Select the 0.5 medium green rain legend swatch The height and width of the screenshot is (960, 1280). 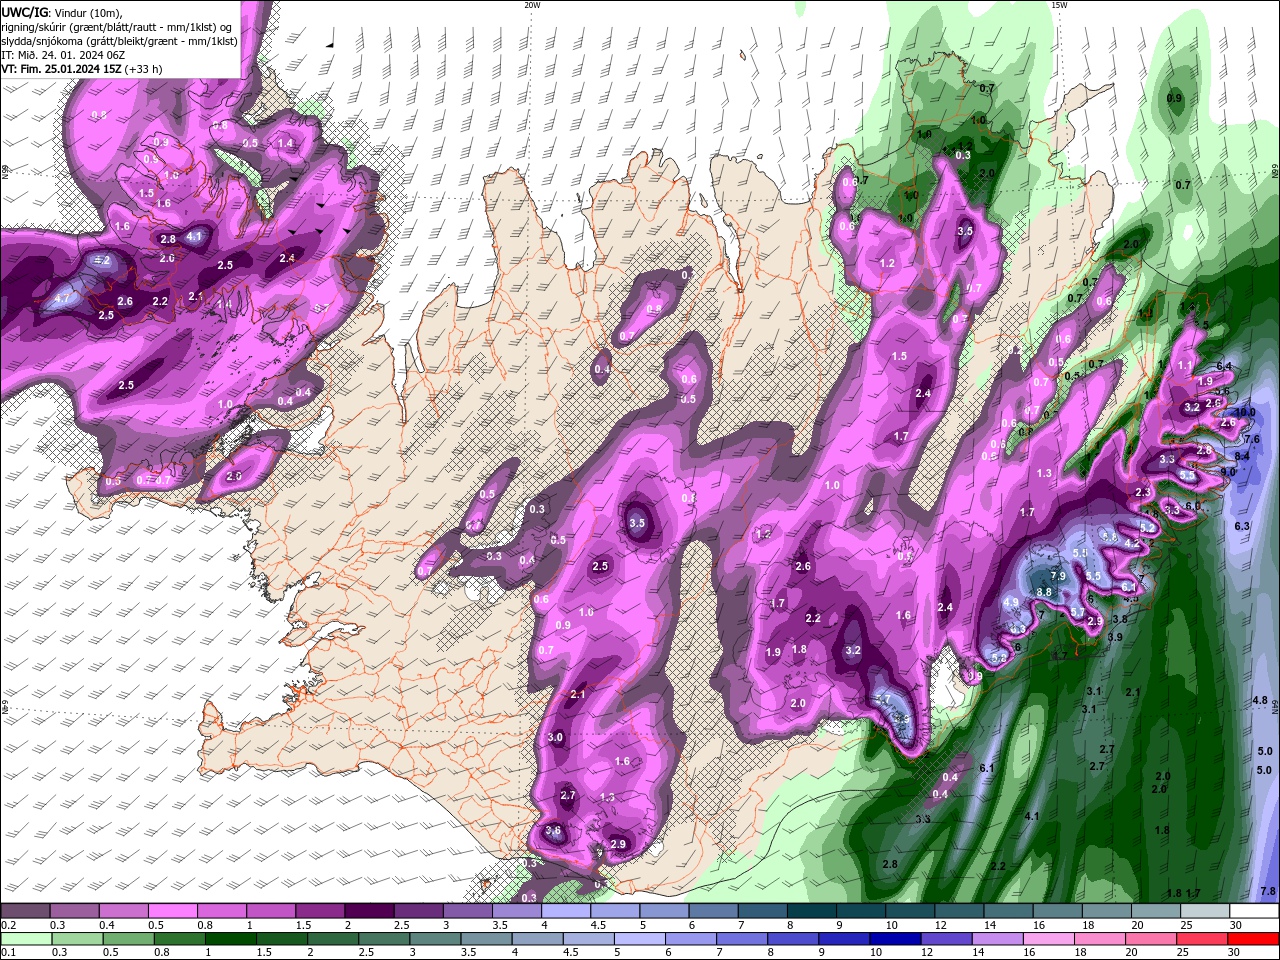tap(128, 939)
